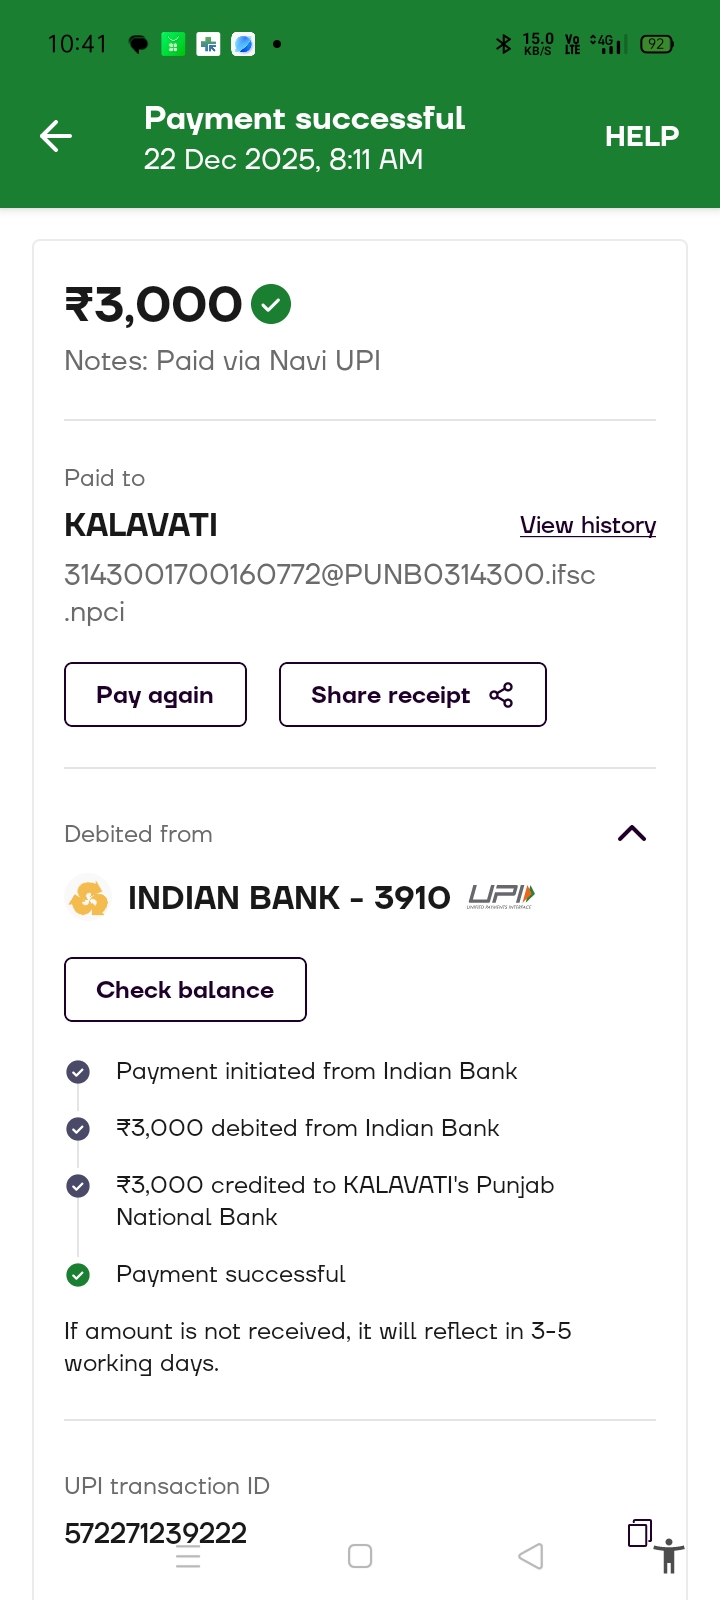Viewport: 720px width, 1600px height.
Task: Tap the Indian Bank logo icon
Action: pos(88,898)
